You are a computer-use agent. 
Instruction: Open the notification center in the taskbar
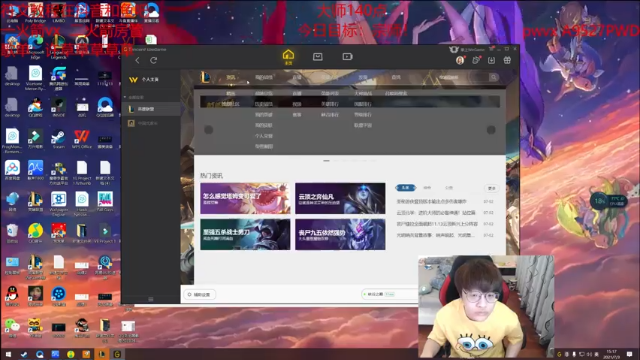pos(630,354)
